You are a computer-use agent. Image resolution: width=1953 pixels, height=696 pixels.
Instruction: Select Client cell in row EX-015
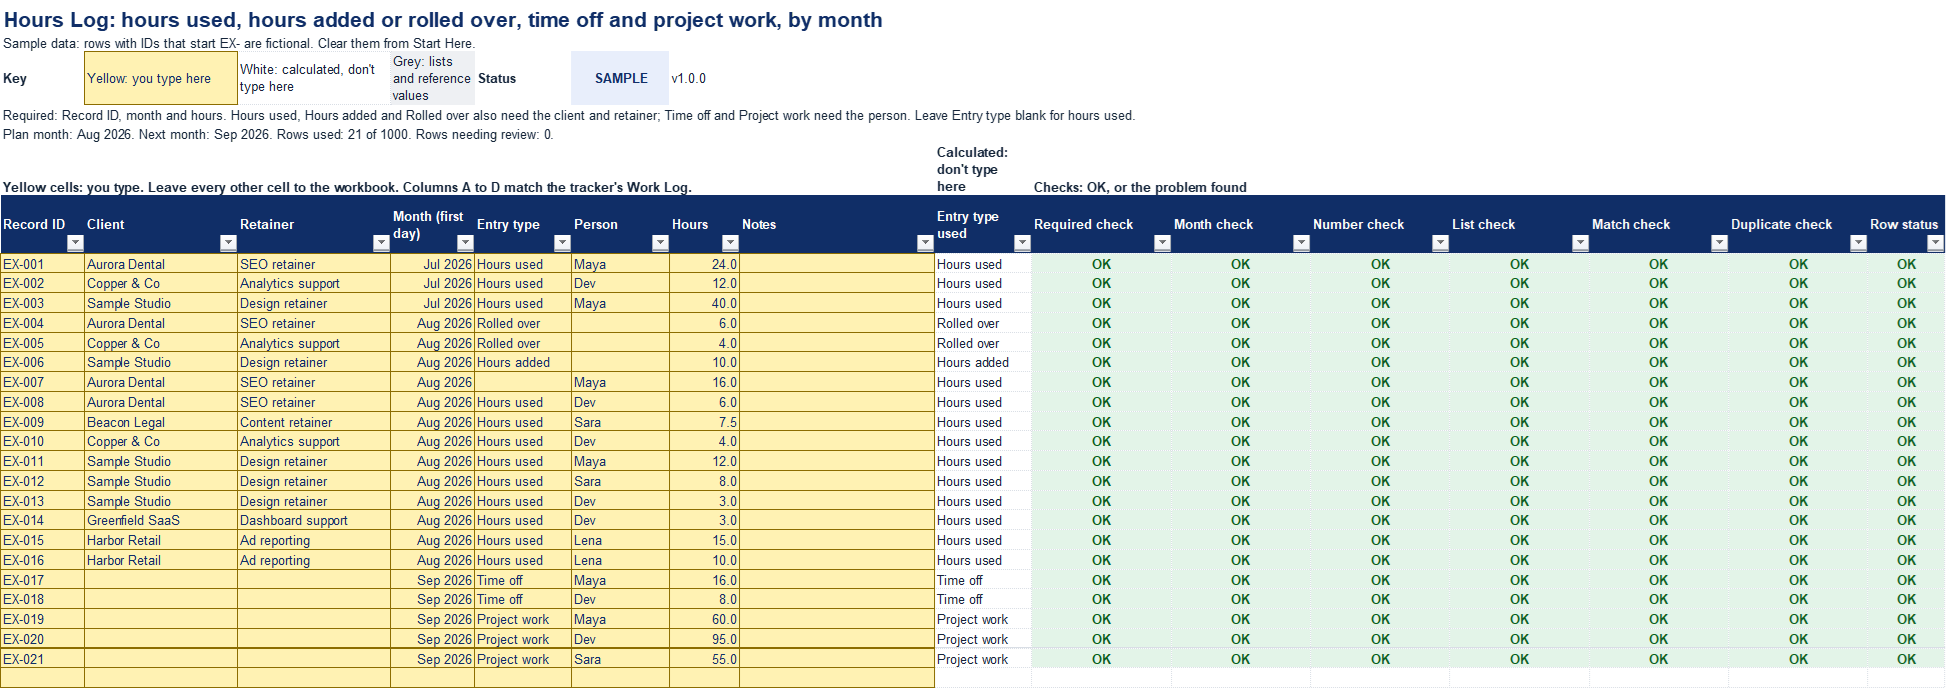point(161,540)
